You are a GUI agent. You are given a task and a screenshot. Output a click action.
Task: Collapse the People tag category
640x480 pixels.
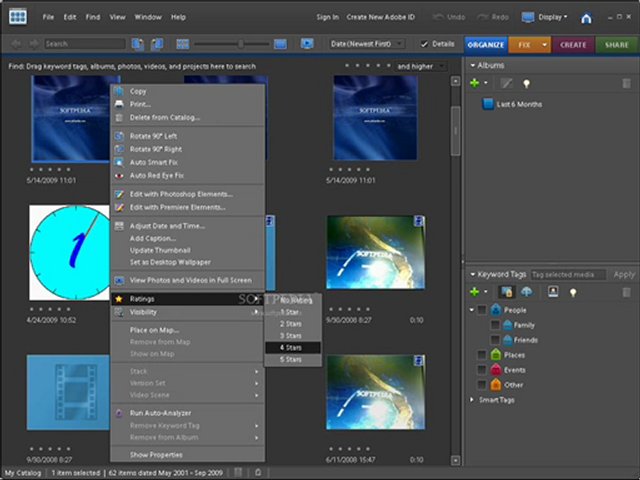[x=472, y=310]
